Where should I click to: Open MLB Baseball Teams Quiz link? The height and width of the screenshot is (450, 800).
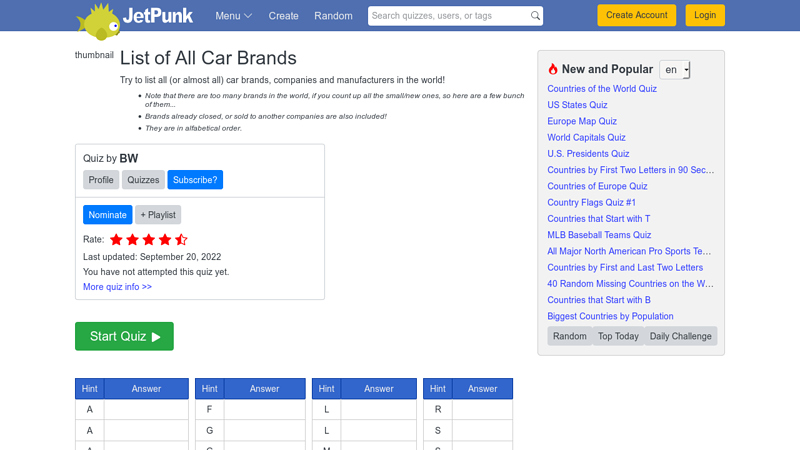(x=599, y=235)
